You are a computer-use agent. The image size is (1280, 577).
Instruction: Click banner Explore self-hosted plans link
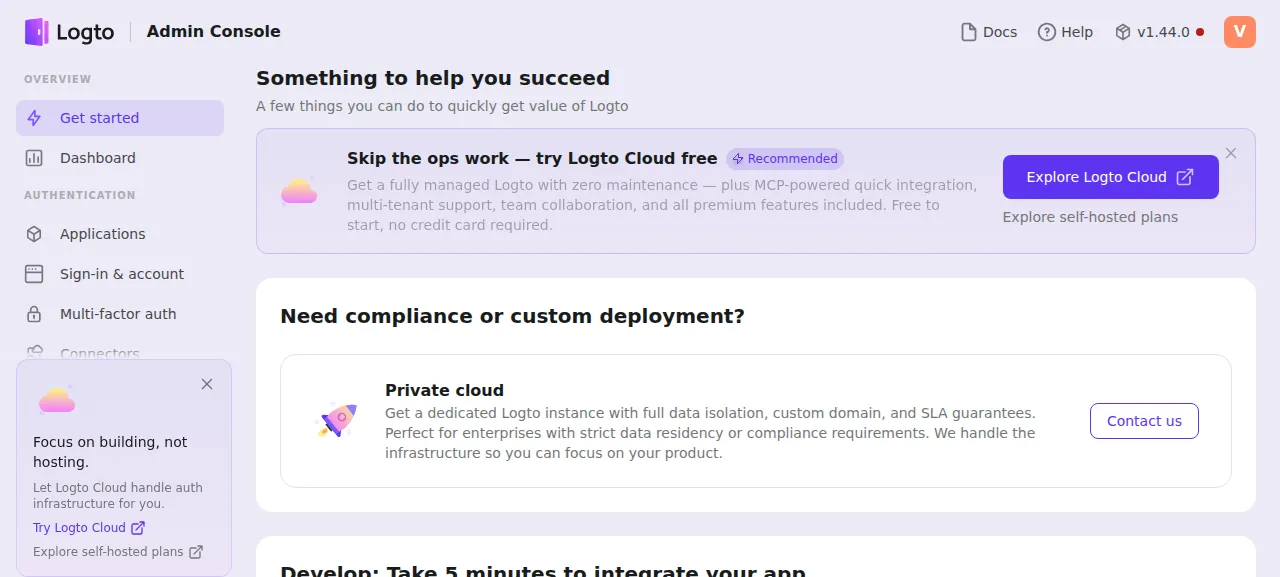1090,217
